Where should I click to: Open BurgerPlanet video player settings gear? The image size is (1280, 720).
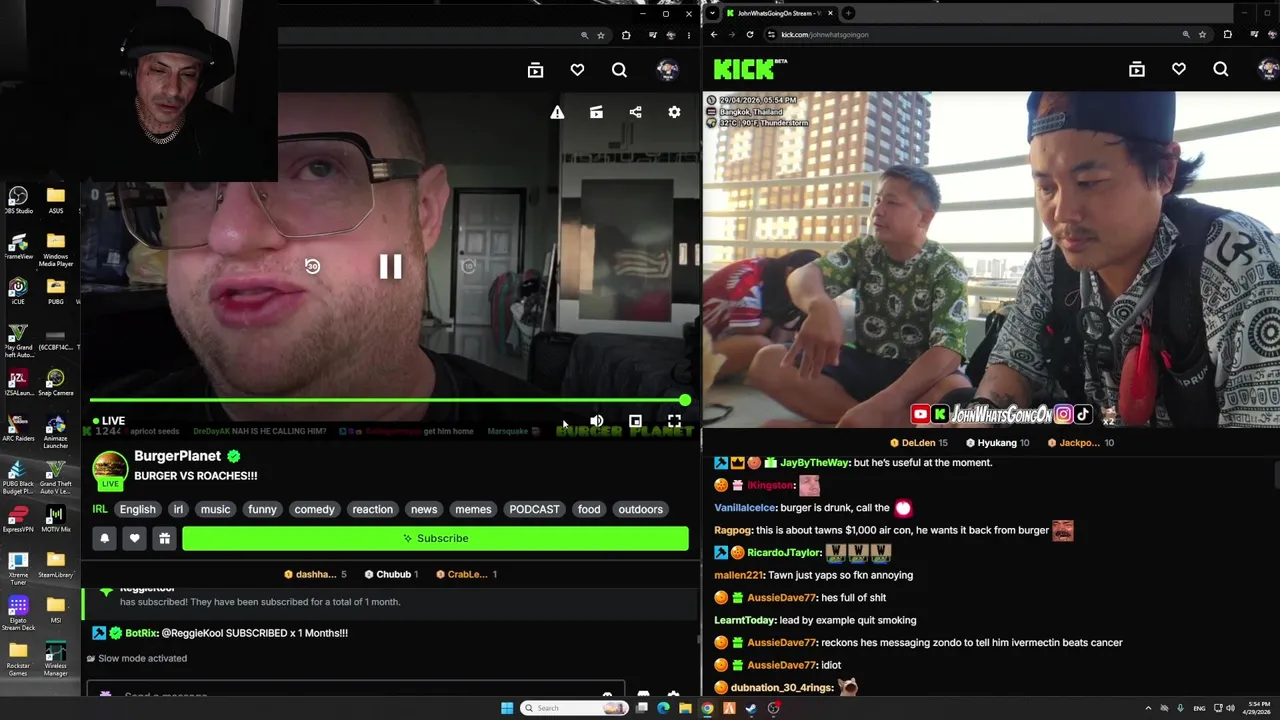[x=674, y=112]
